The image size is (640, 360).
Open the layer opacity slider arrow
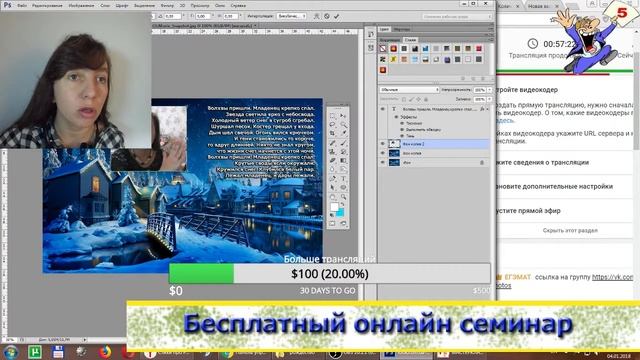(489, 89)
